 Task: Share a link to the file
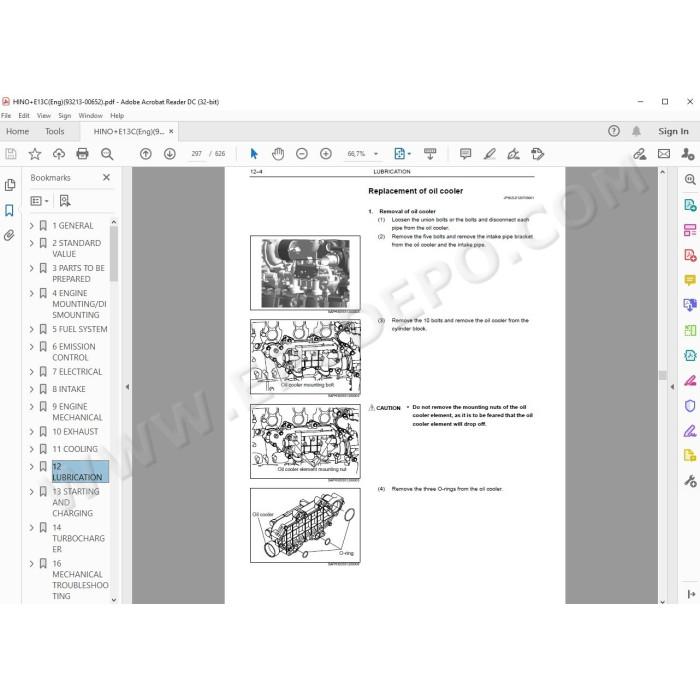(640, 154)
